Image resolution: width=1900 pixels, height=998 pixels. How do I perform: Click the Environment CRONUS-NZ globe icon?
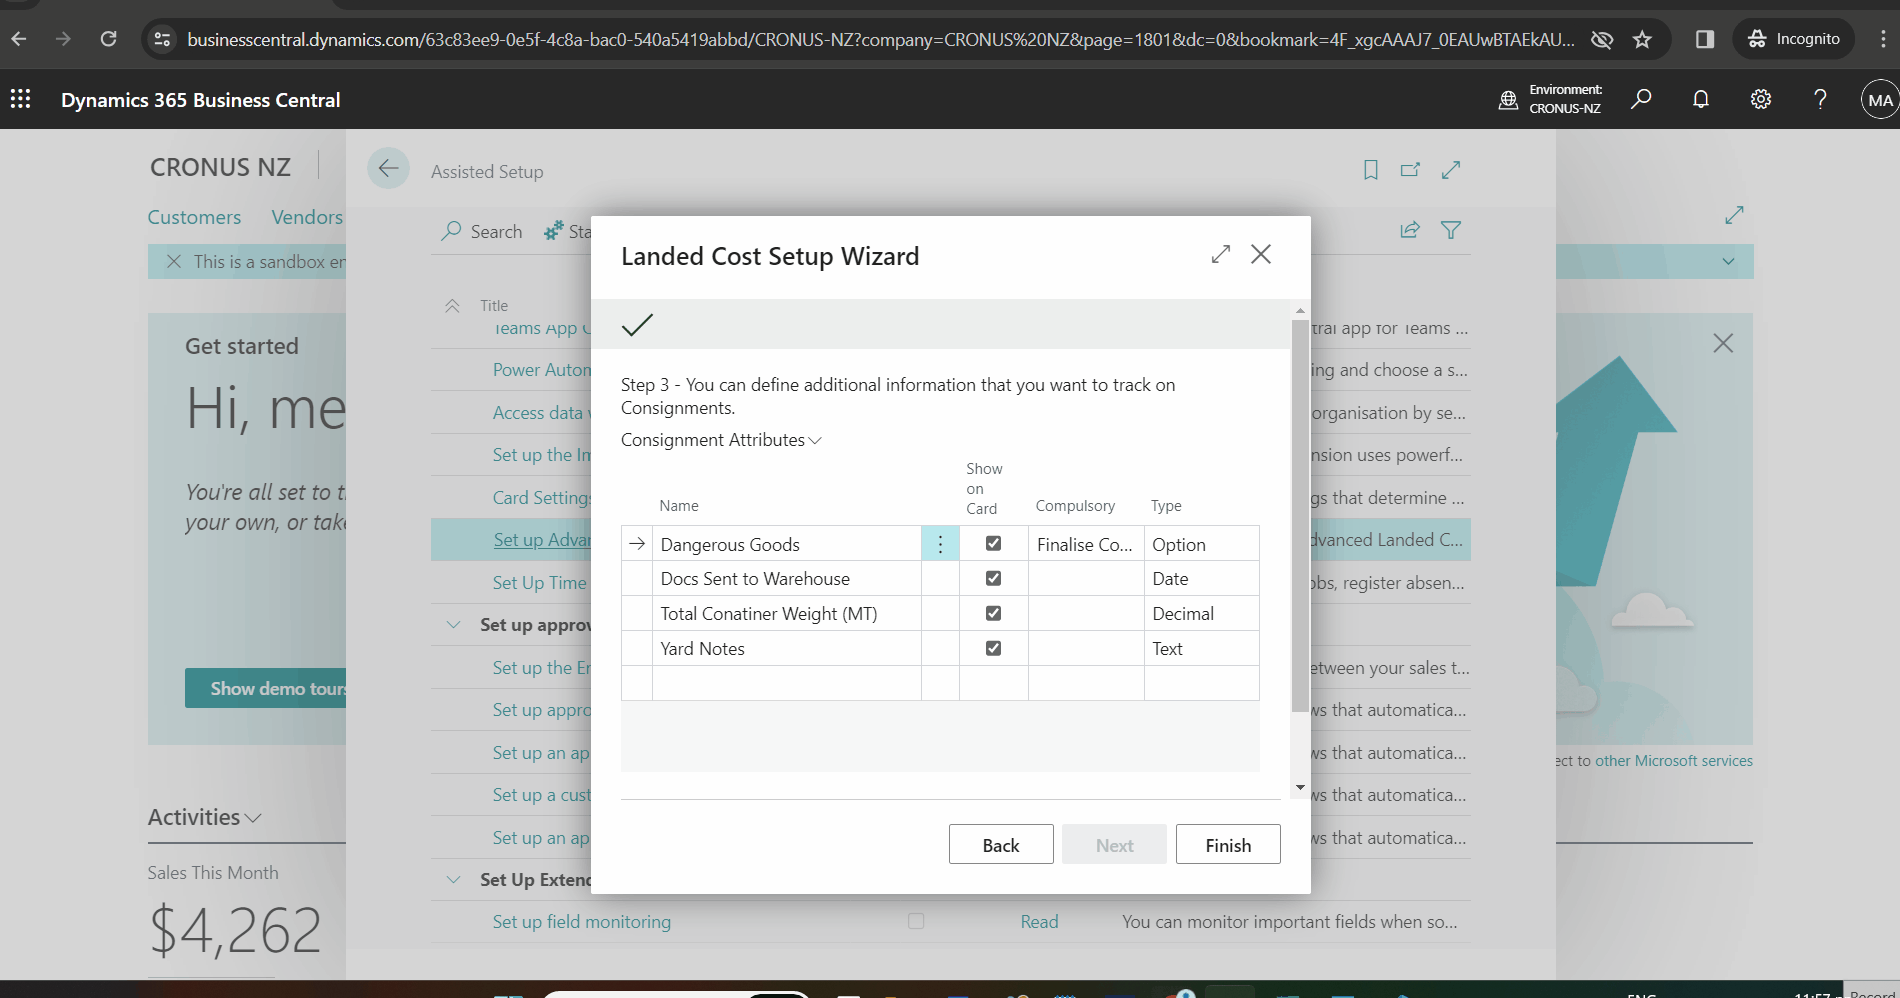pos(1508,99)
